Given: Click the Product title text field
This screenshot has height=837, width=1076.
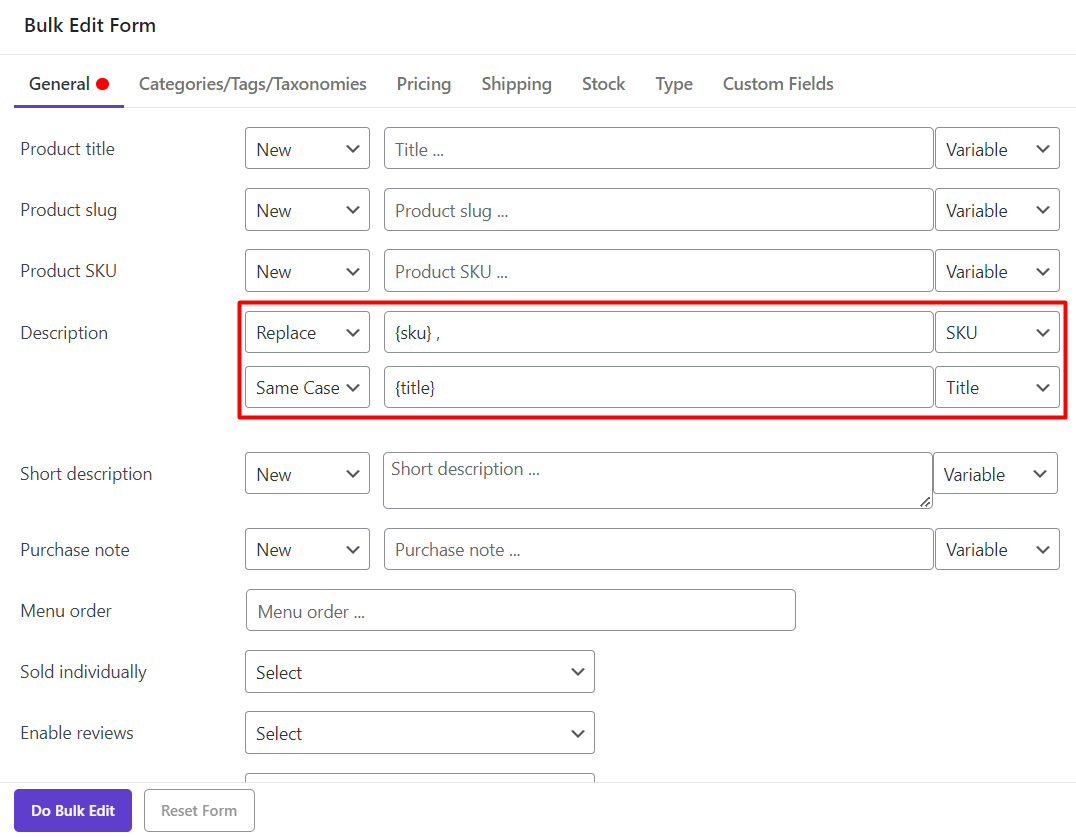Looking at the screenshot, I should (658, 149).
